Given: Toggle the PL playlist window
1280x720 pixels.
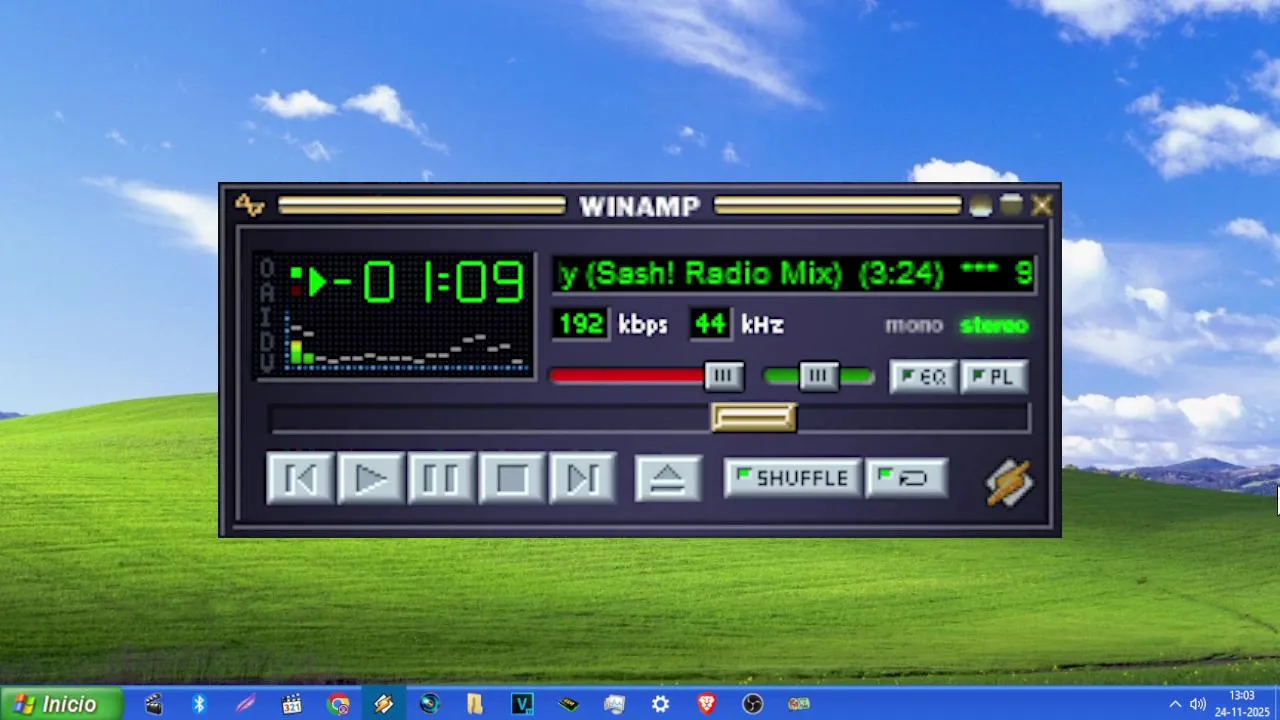Looking at the screenshot, I should (x=994, y=377).
